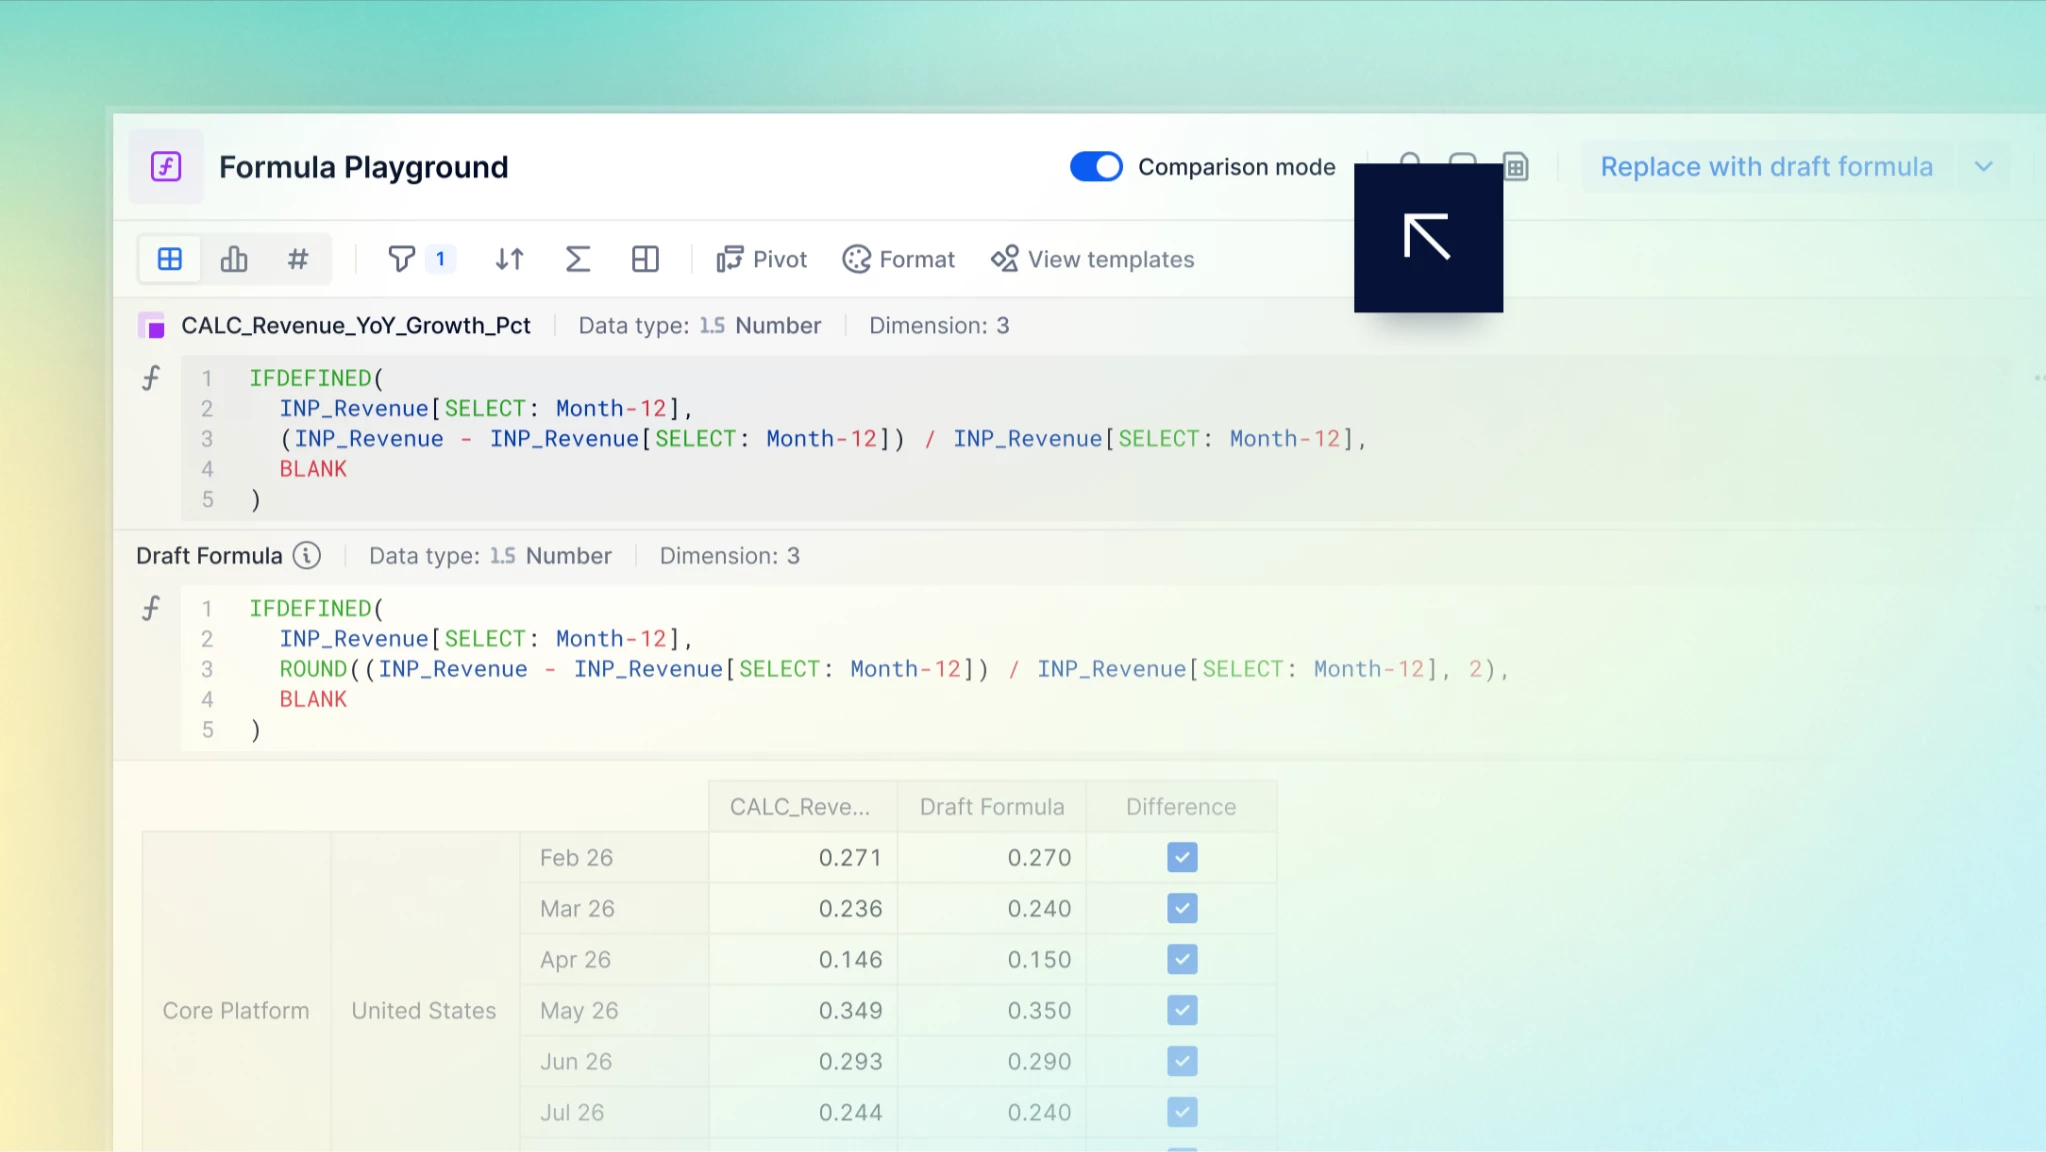Click the Number data type in Draft Formula row

point(550,556)
